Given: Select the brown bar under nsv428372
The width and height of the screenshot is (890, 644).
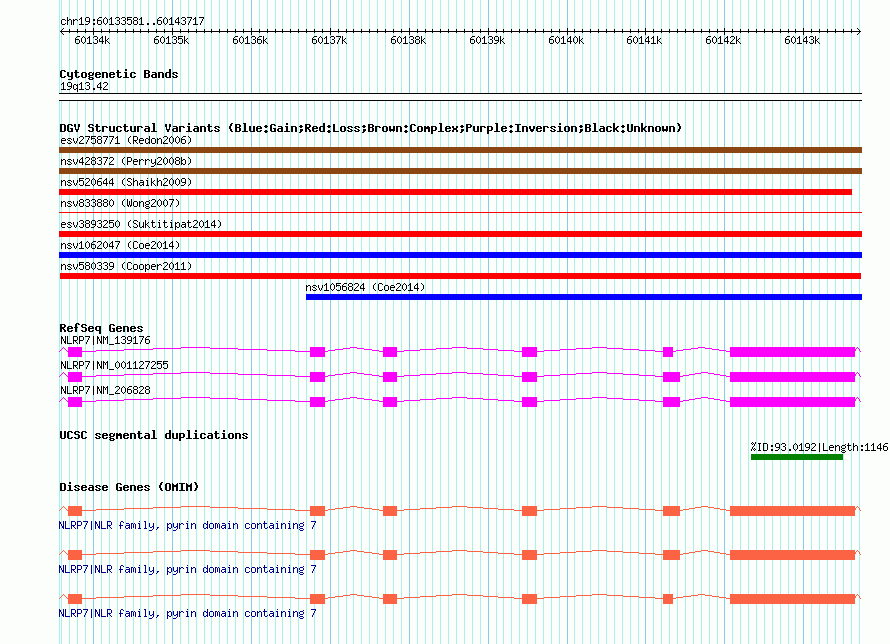Looking at the screenshot, I should pos(460,171).
